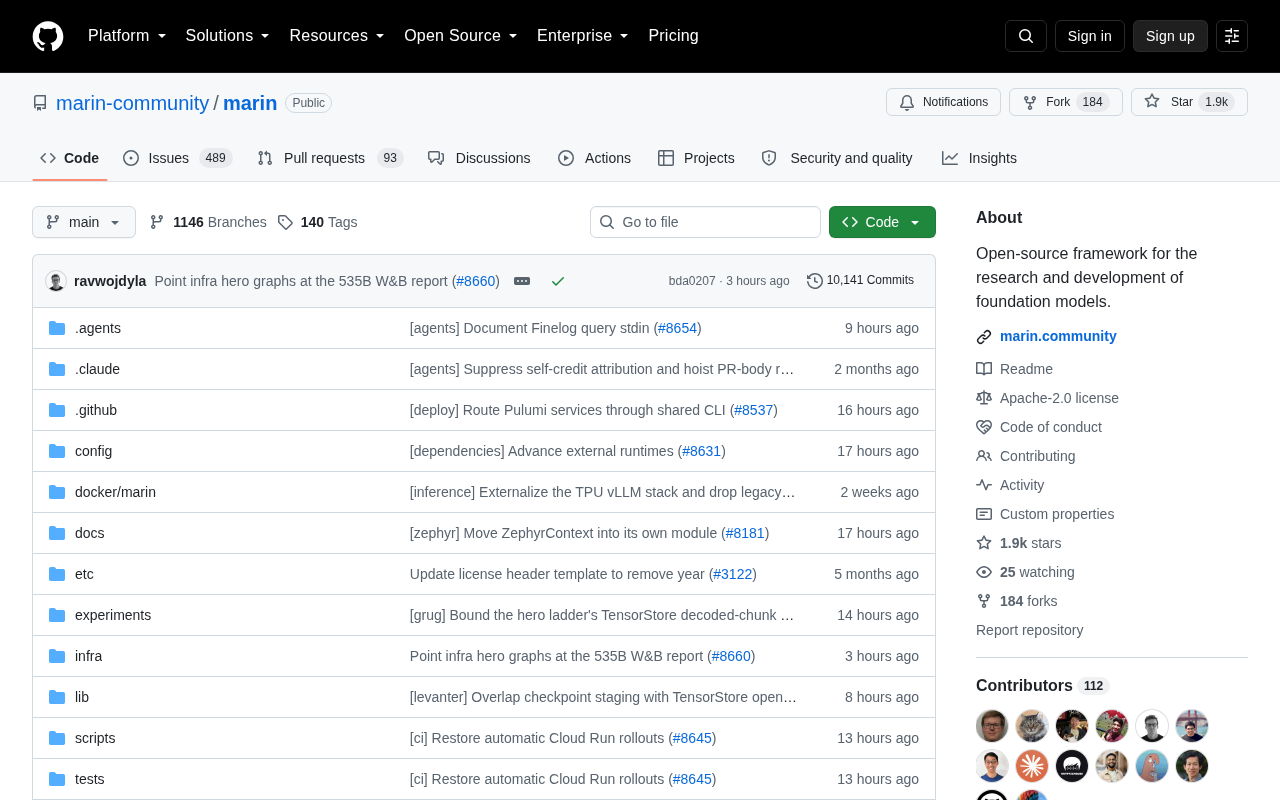The height and width of the screenshot is (800, 1280).
Task: Click the search magnifier icon
Action: pos(1026,36)
